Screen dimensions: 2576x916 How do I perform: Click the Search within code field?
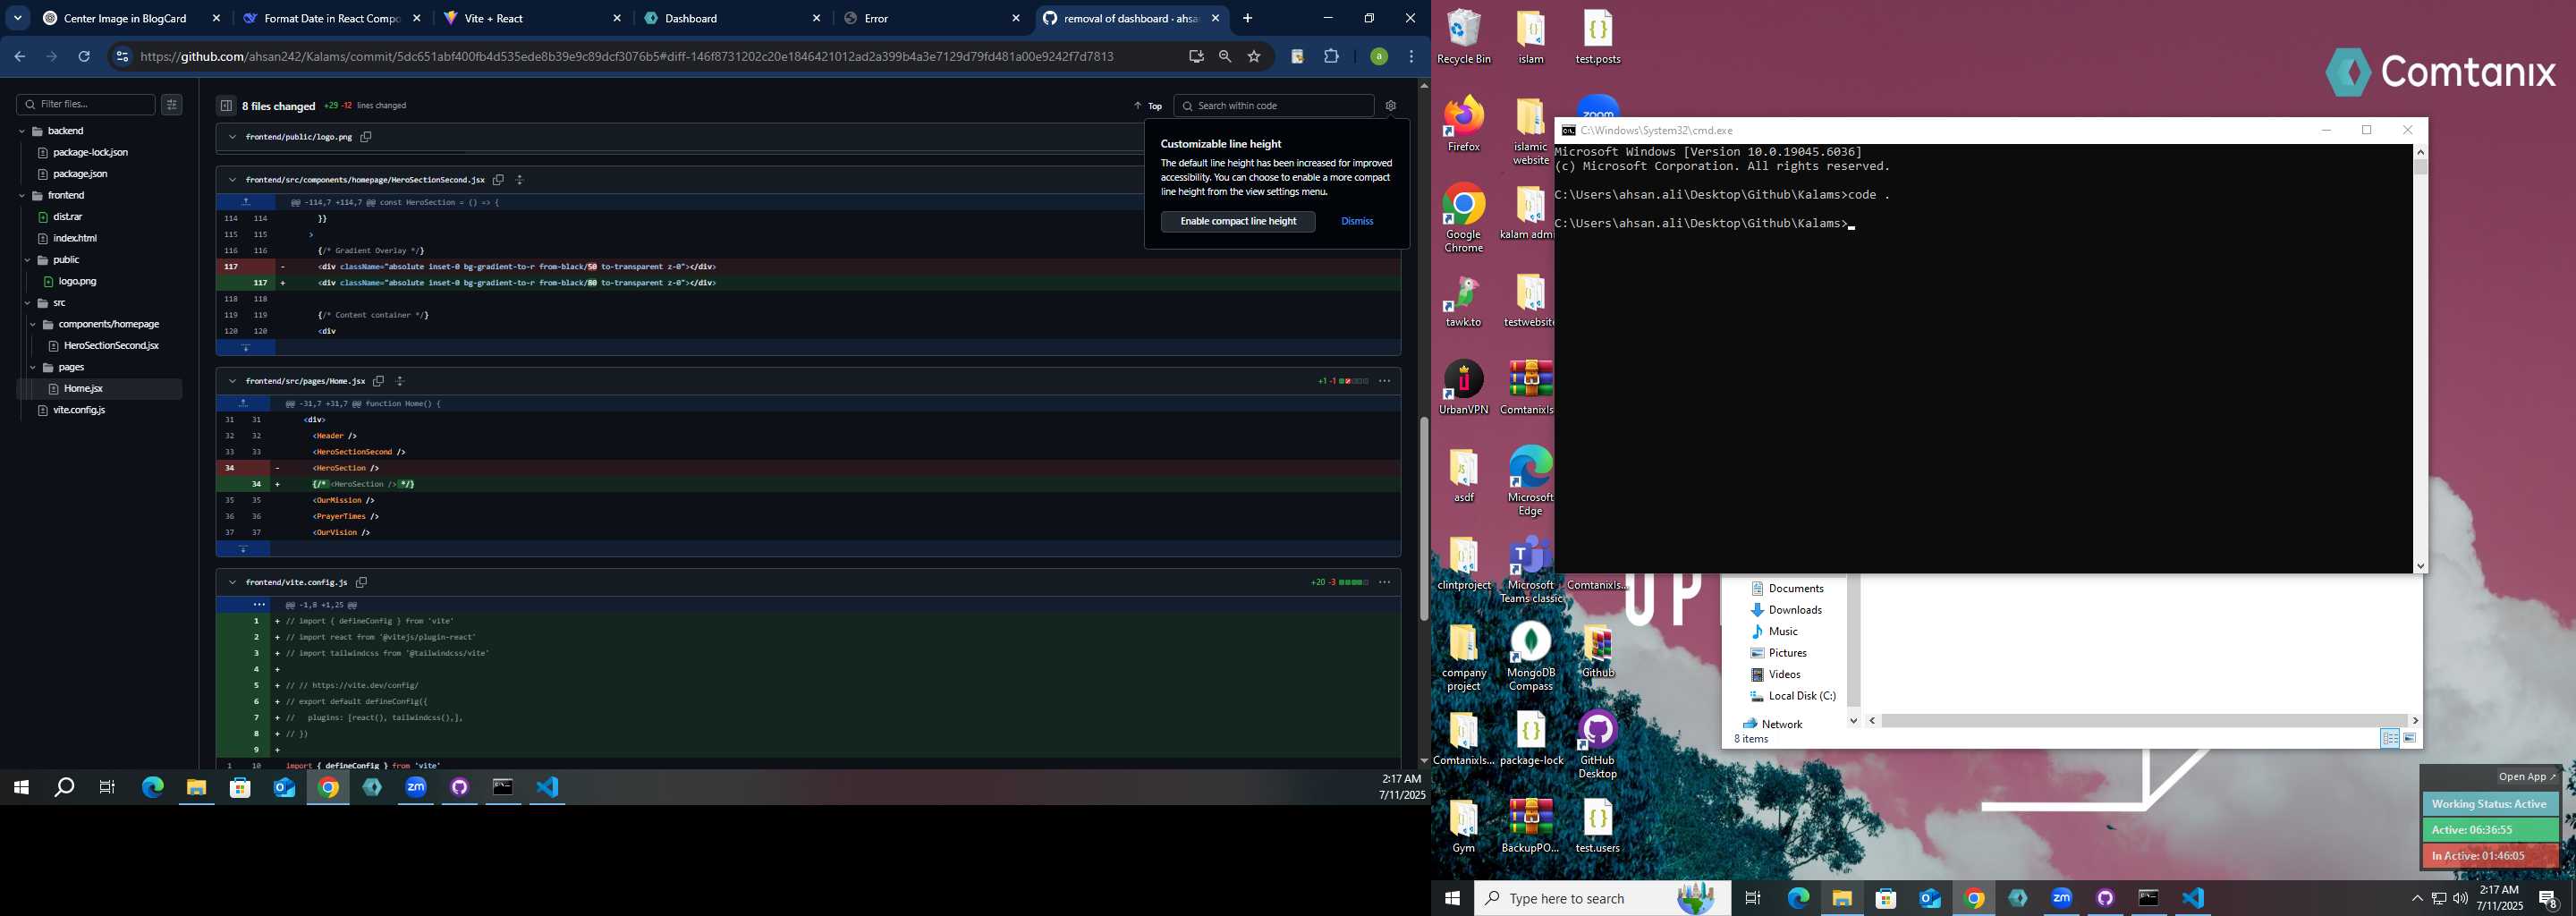[x=1274, y=106]
